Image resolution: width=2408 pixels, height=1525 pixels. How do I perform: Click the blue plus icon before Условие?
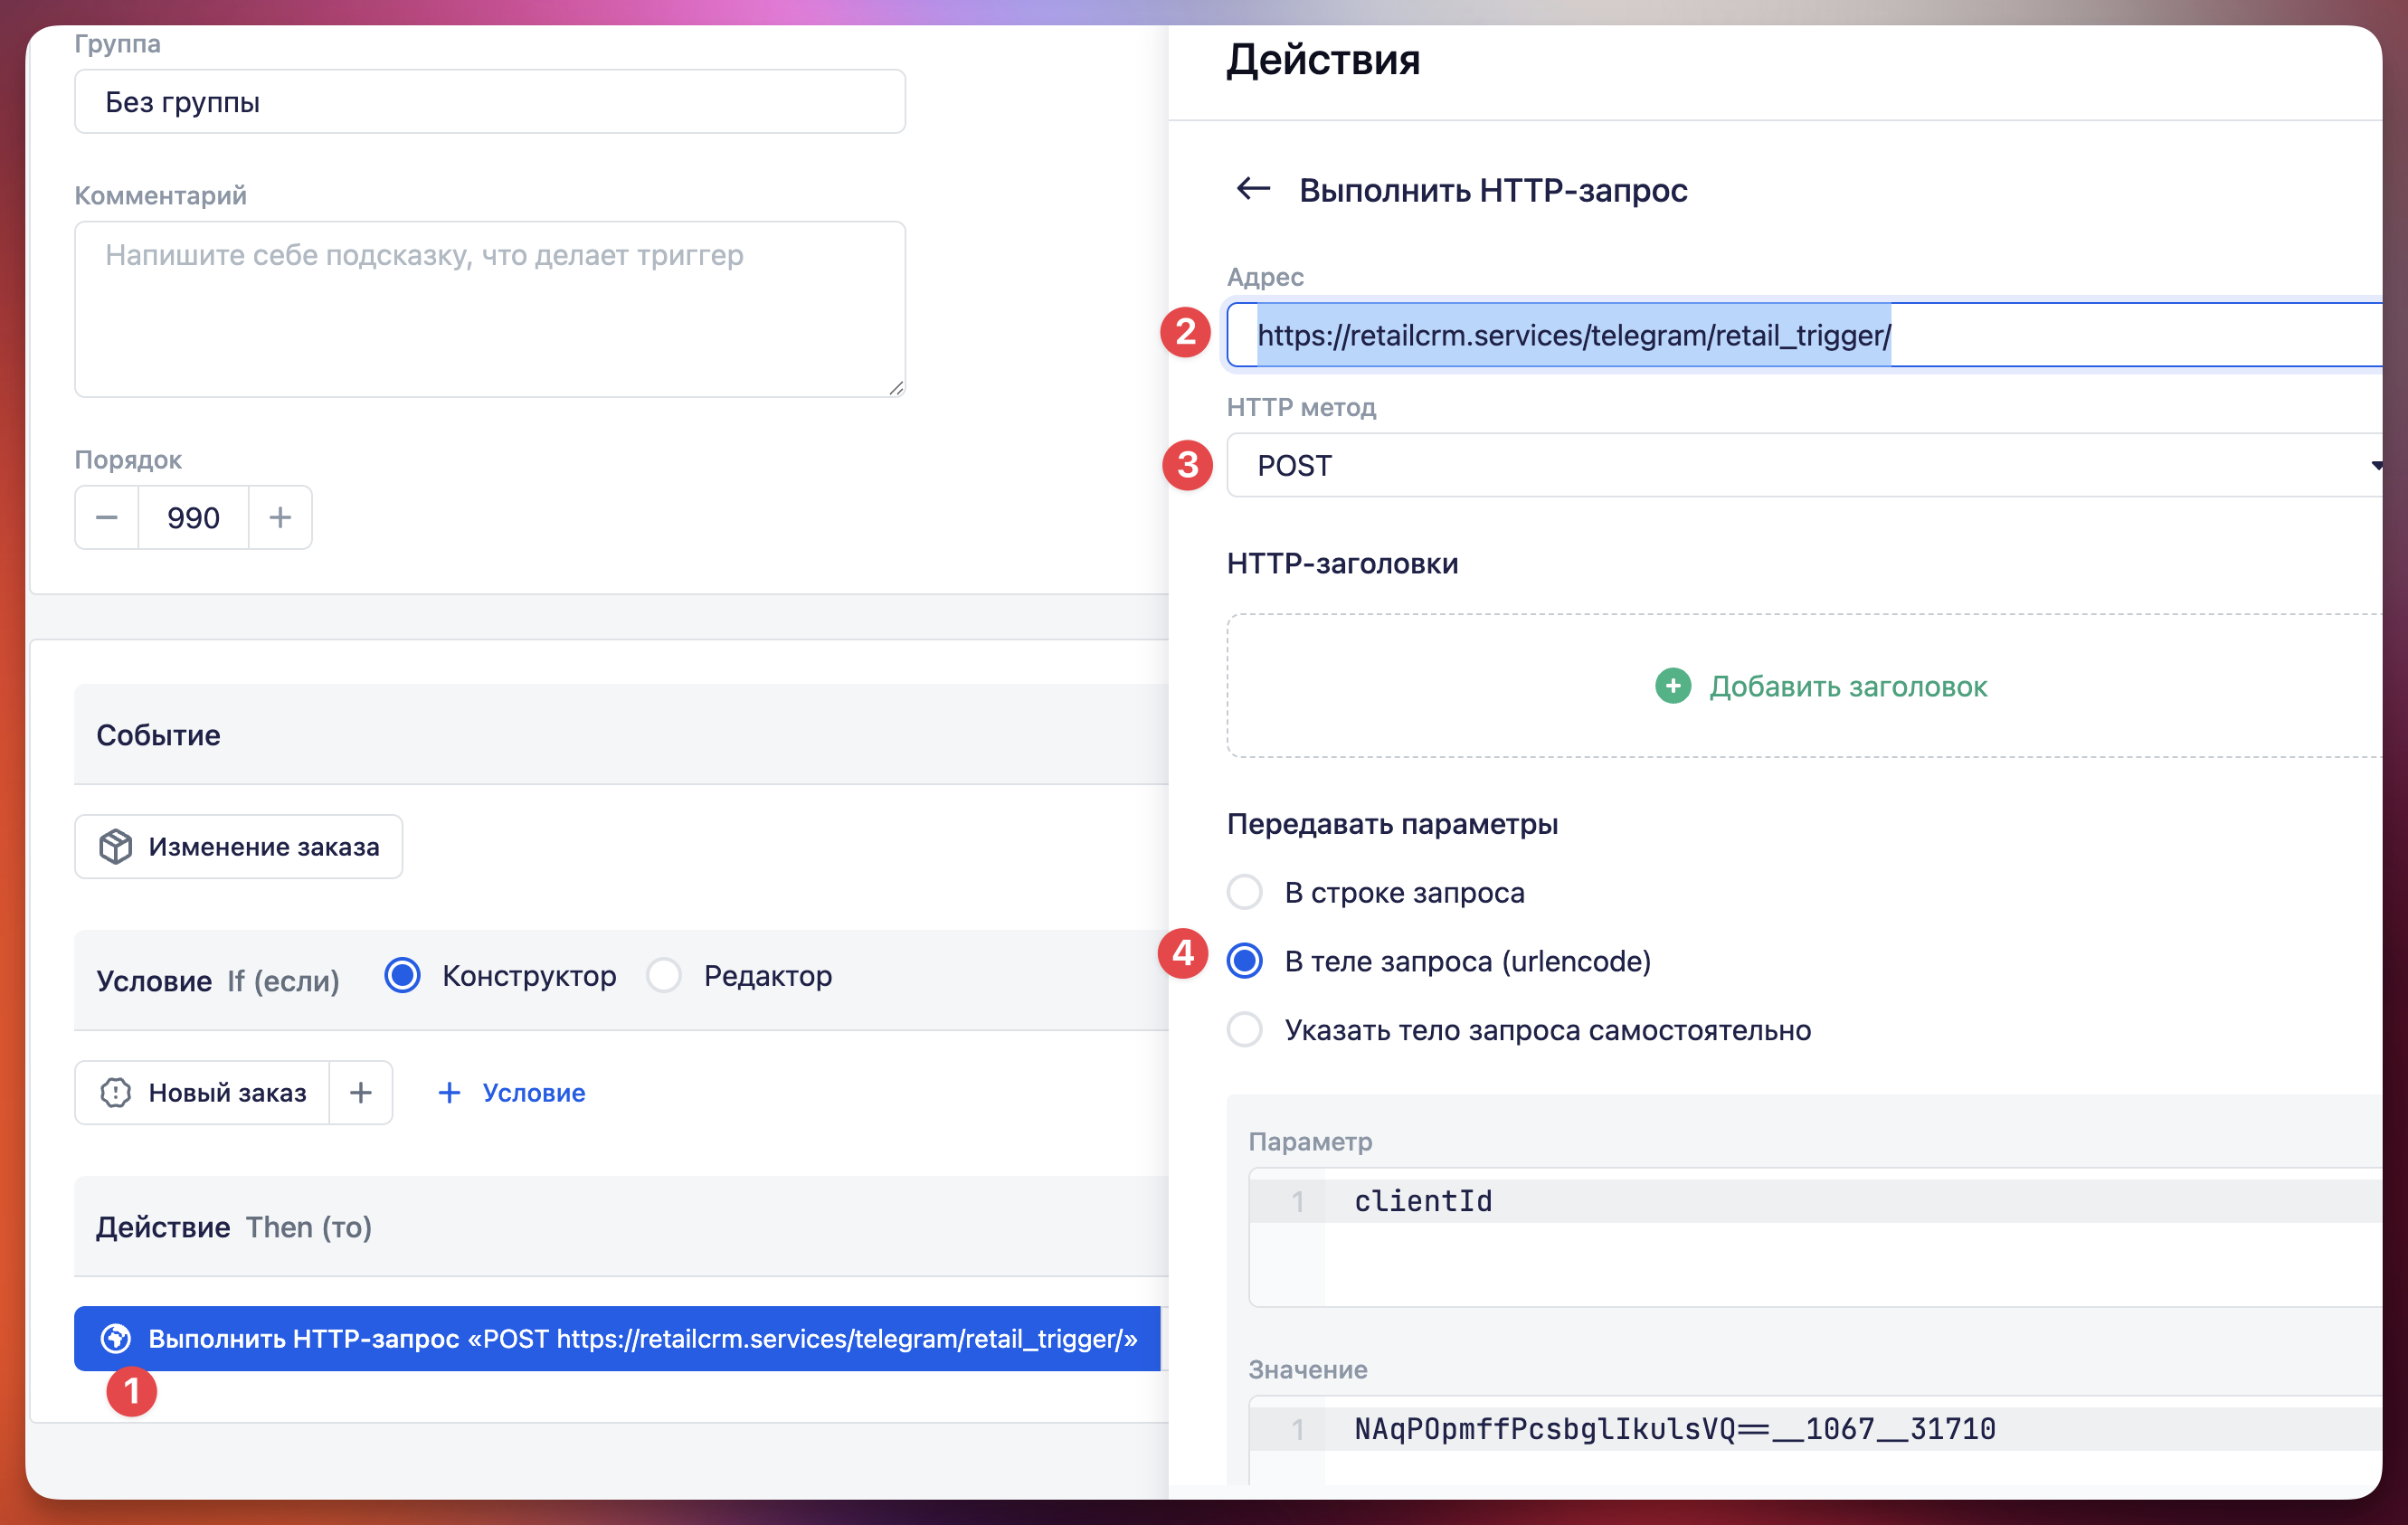[449, 1092]
